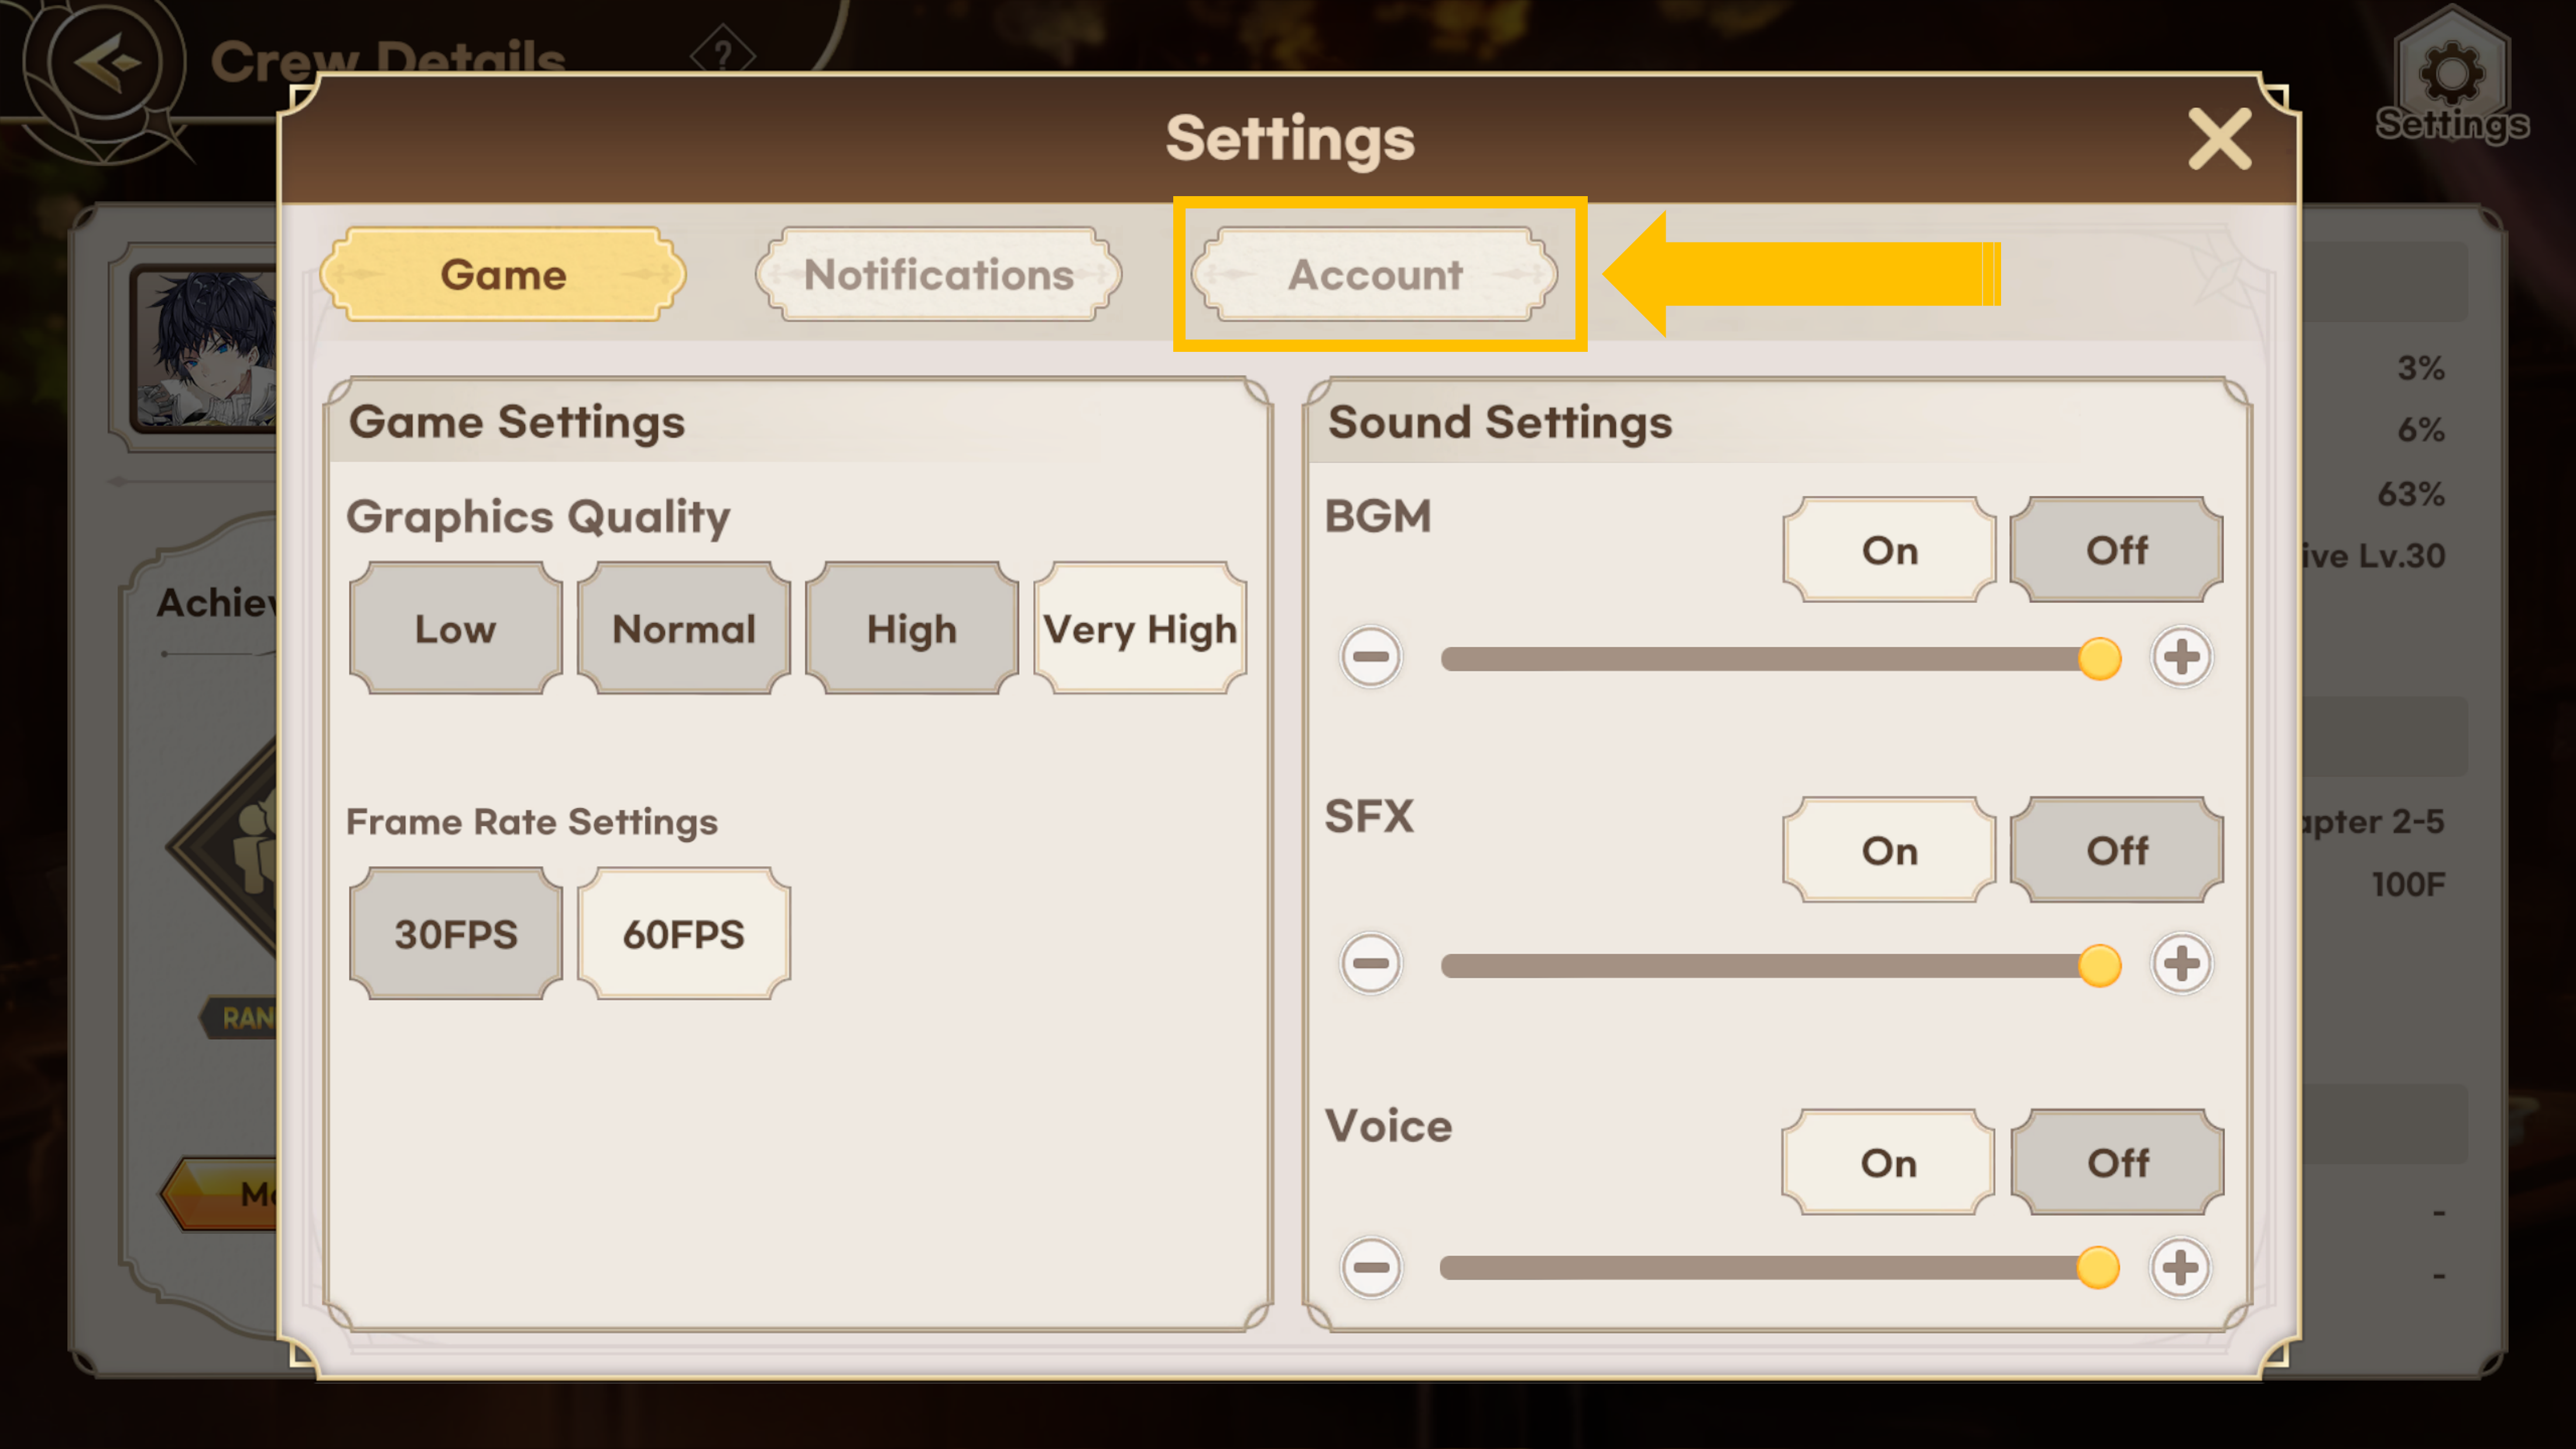
Task: Lower Voice volume with minus icon
Action: [1371, 1268]
